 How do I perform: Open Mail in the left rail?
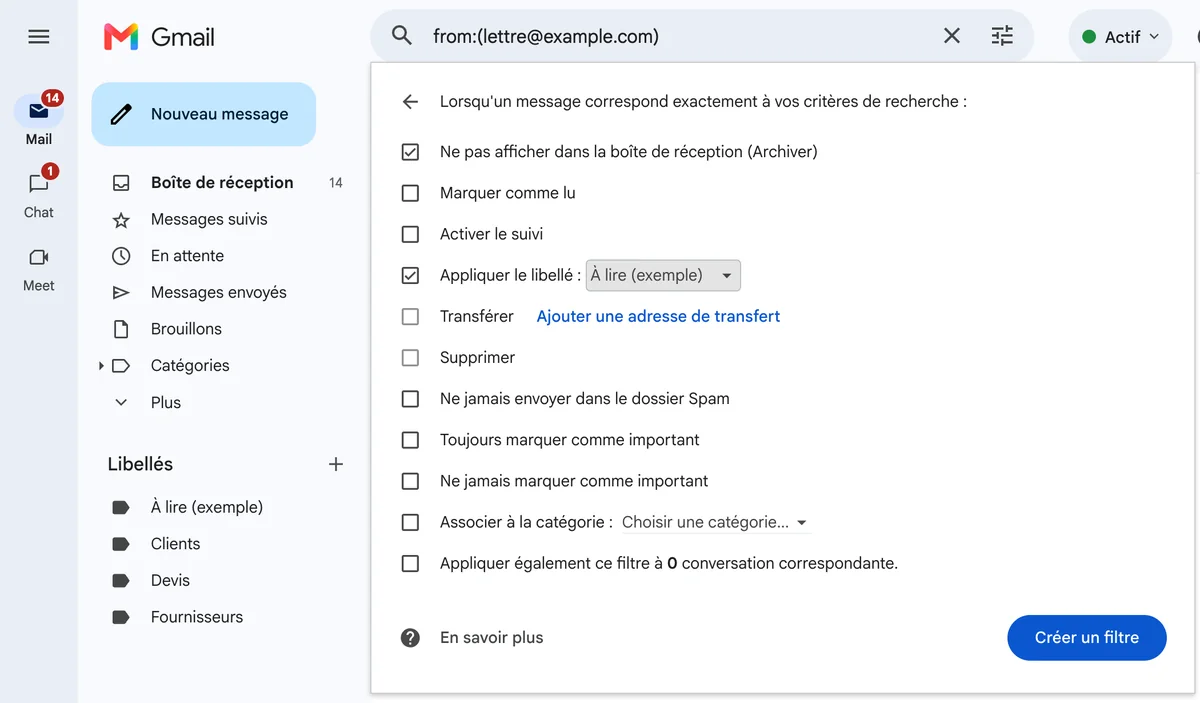click(x=39, y=120)
